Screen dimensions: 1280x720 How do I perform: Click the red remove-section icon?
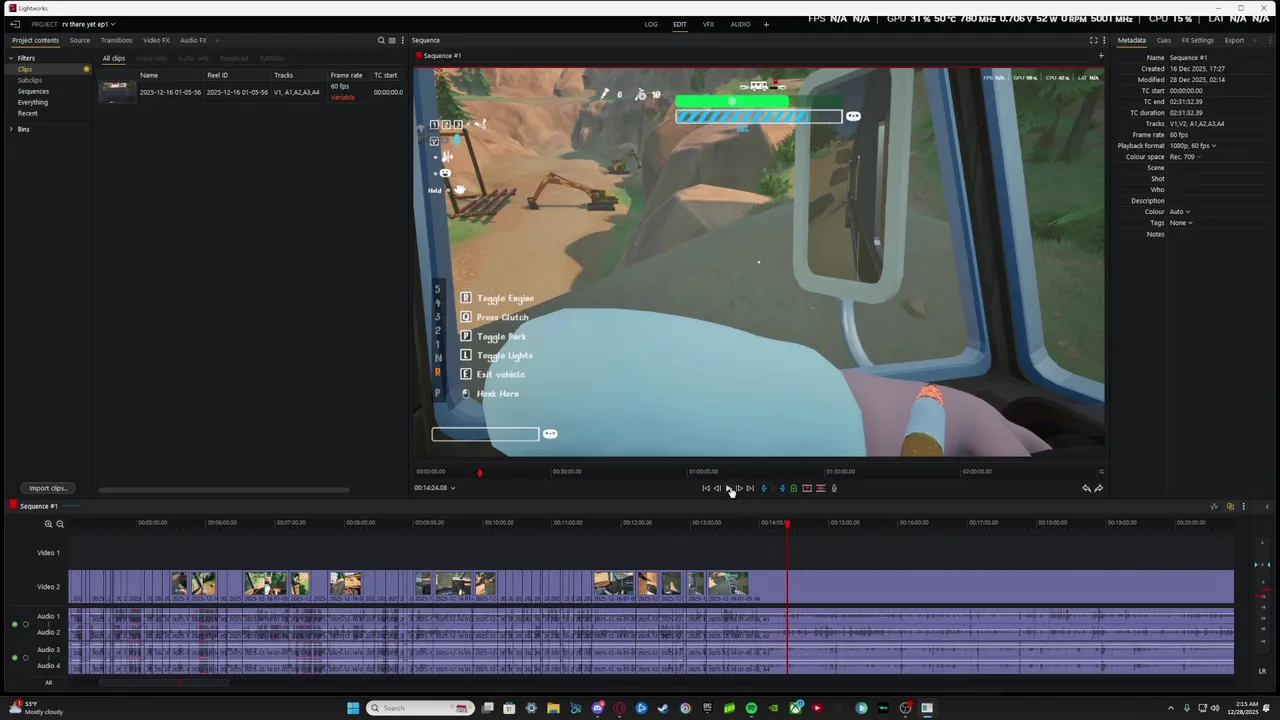(x=807, y=488)
